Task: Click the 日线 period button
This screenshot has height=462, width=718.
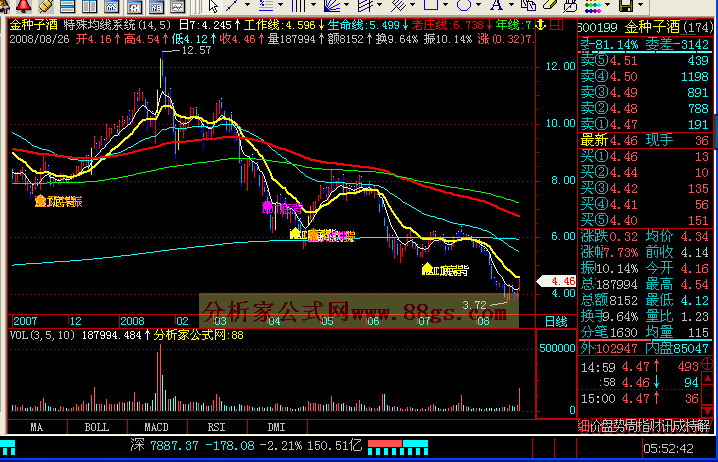Action: (556, 321)
